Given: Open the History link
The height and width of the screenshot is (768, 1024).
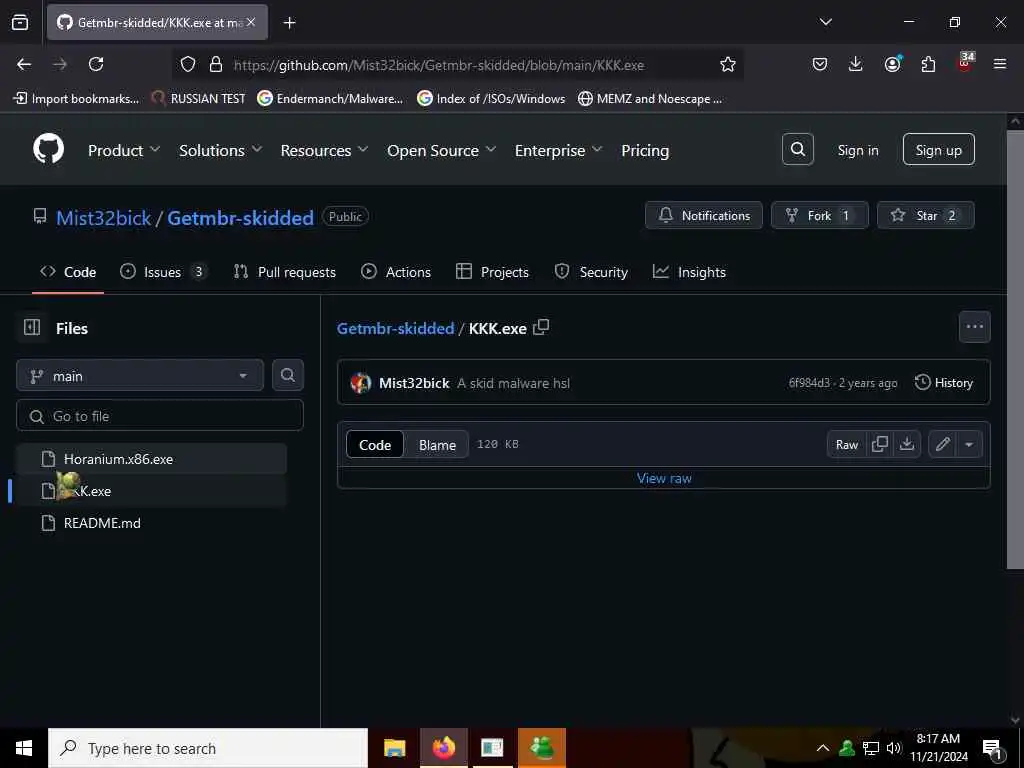Looking at the screenshot, I should pyautogui.click(x=944, y=383).
